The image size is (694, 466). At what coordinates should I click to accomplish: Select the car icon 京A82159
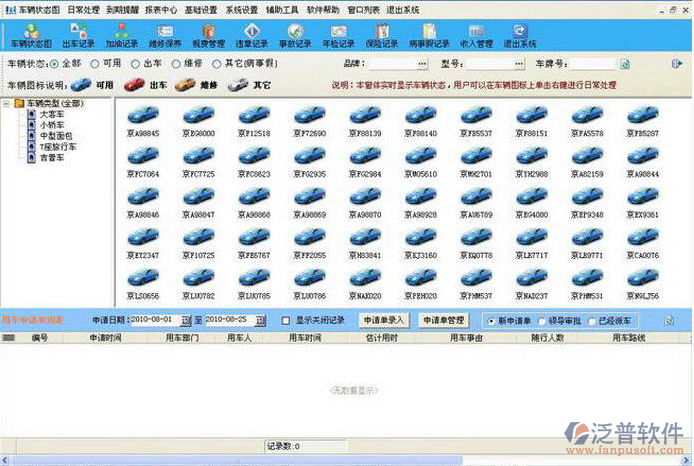[587, 162]
